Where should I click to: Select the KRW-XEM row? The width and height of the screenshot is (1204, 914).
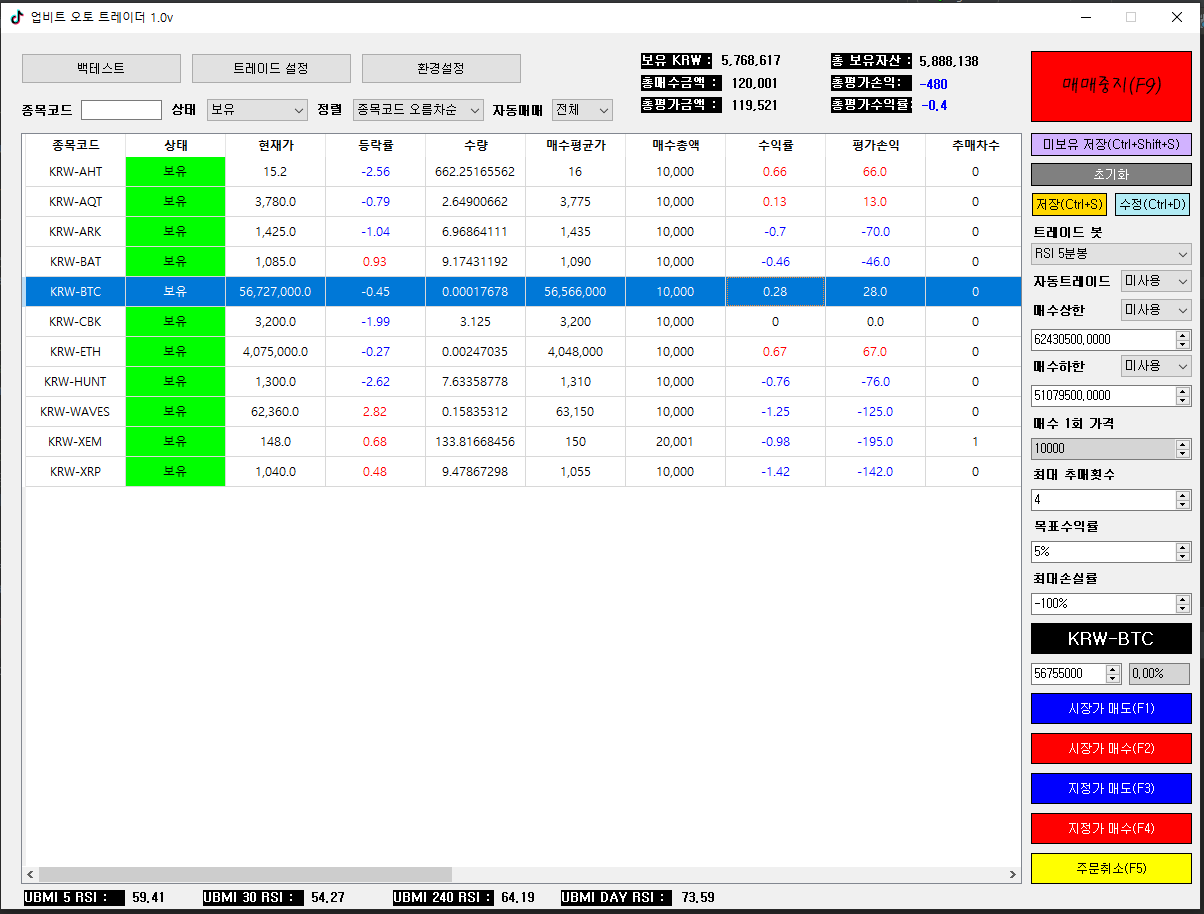point(523,442)
